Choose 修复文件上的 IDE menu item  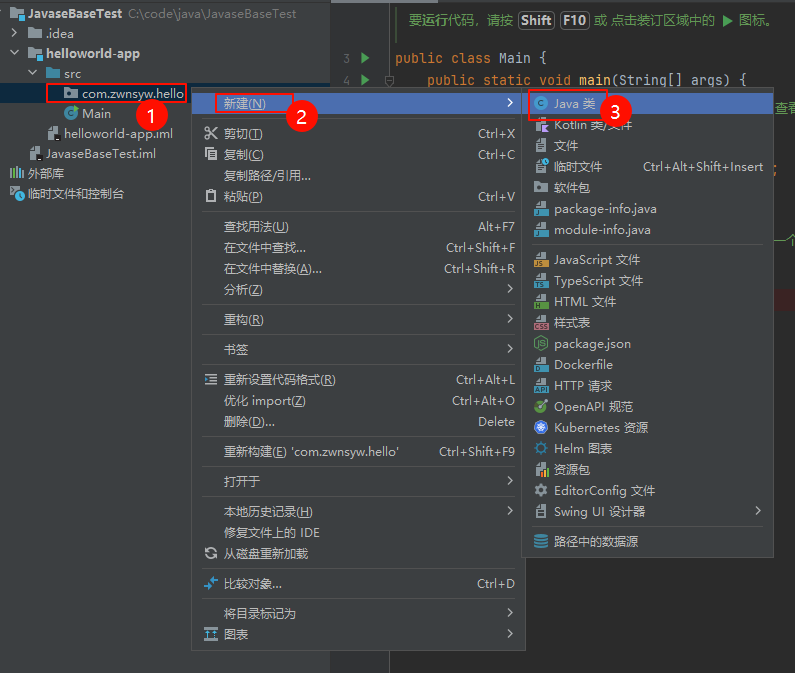[x=358, y=533]
